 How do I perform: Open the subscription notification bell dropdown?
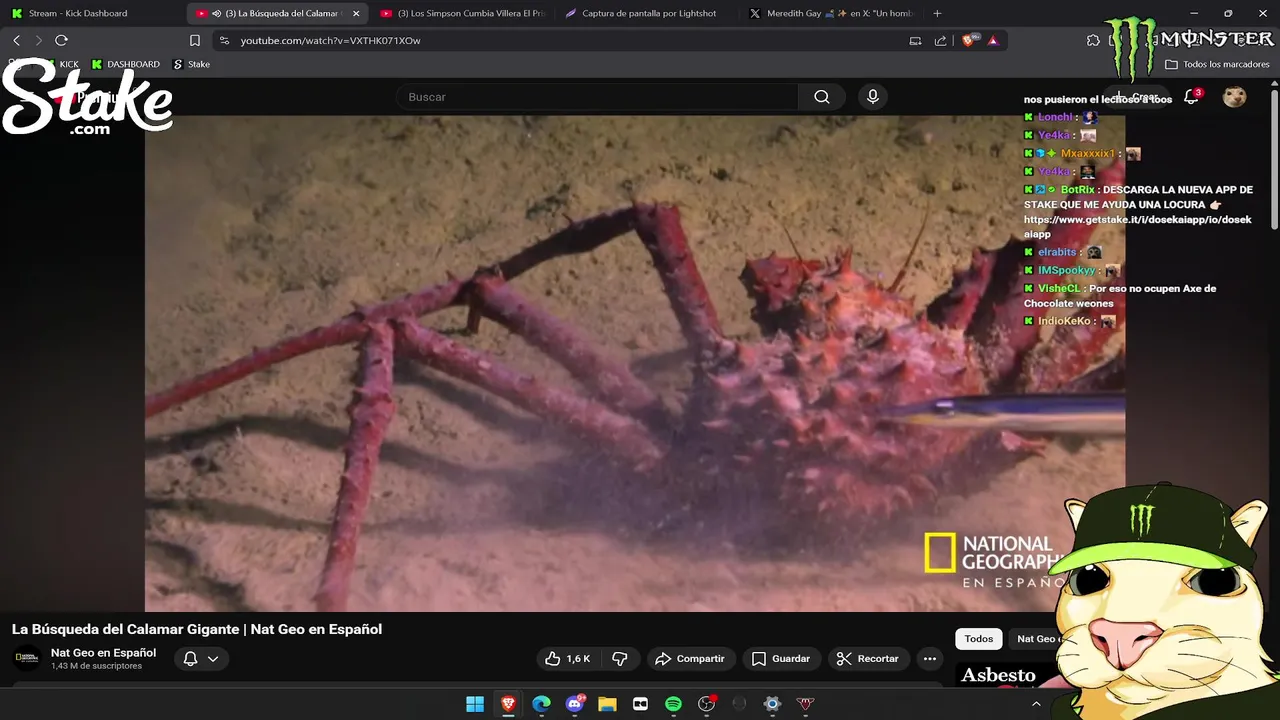201,658
